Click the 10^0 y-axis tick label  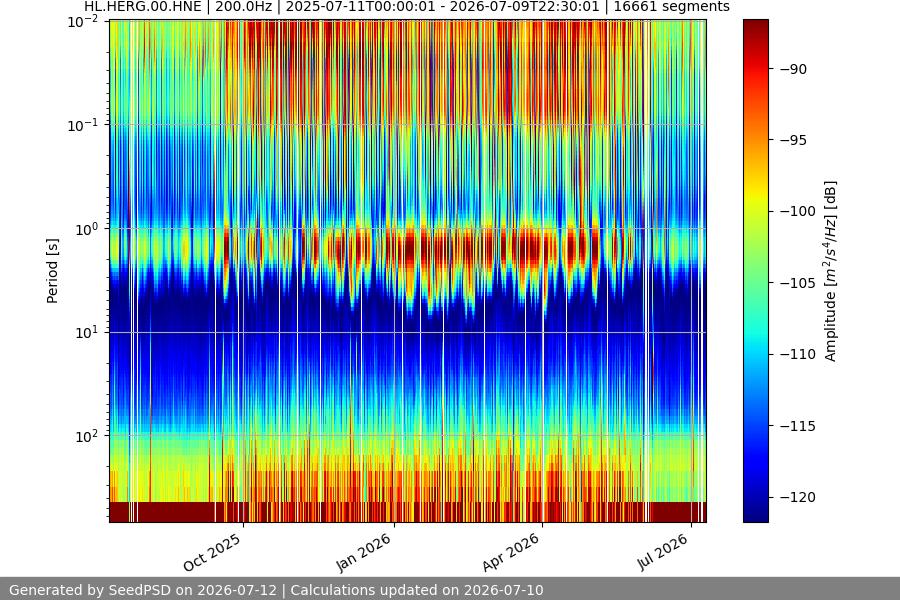tap(86, 229)
